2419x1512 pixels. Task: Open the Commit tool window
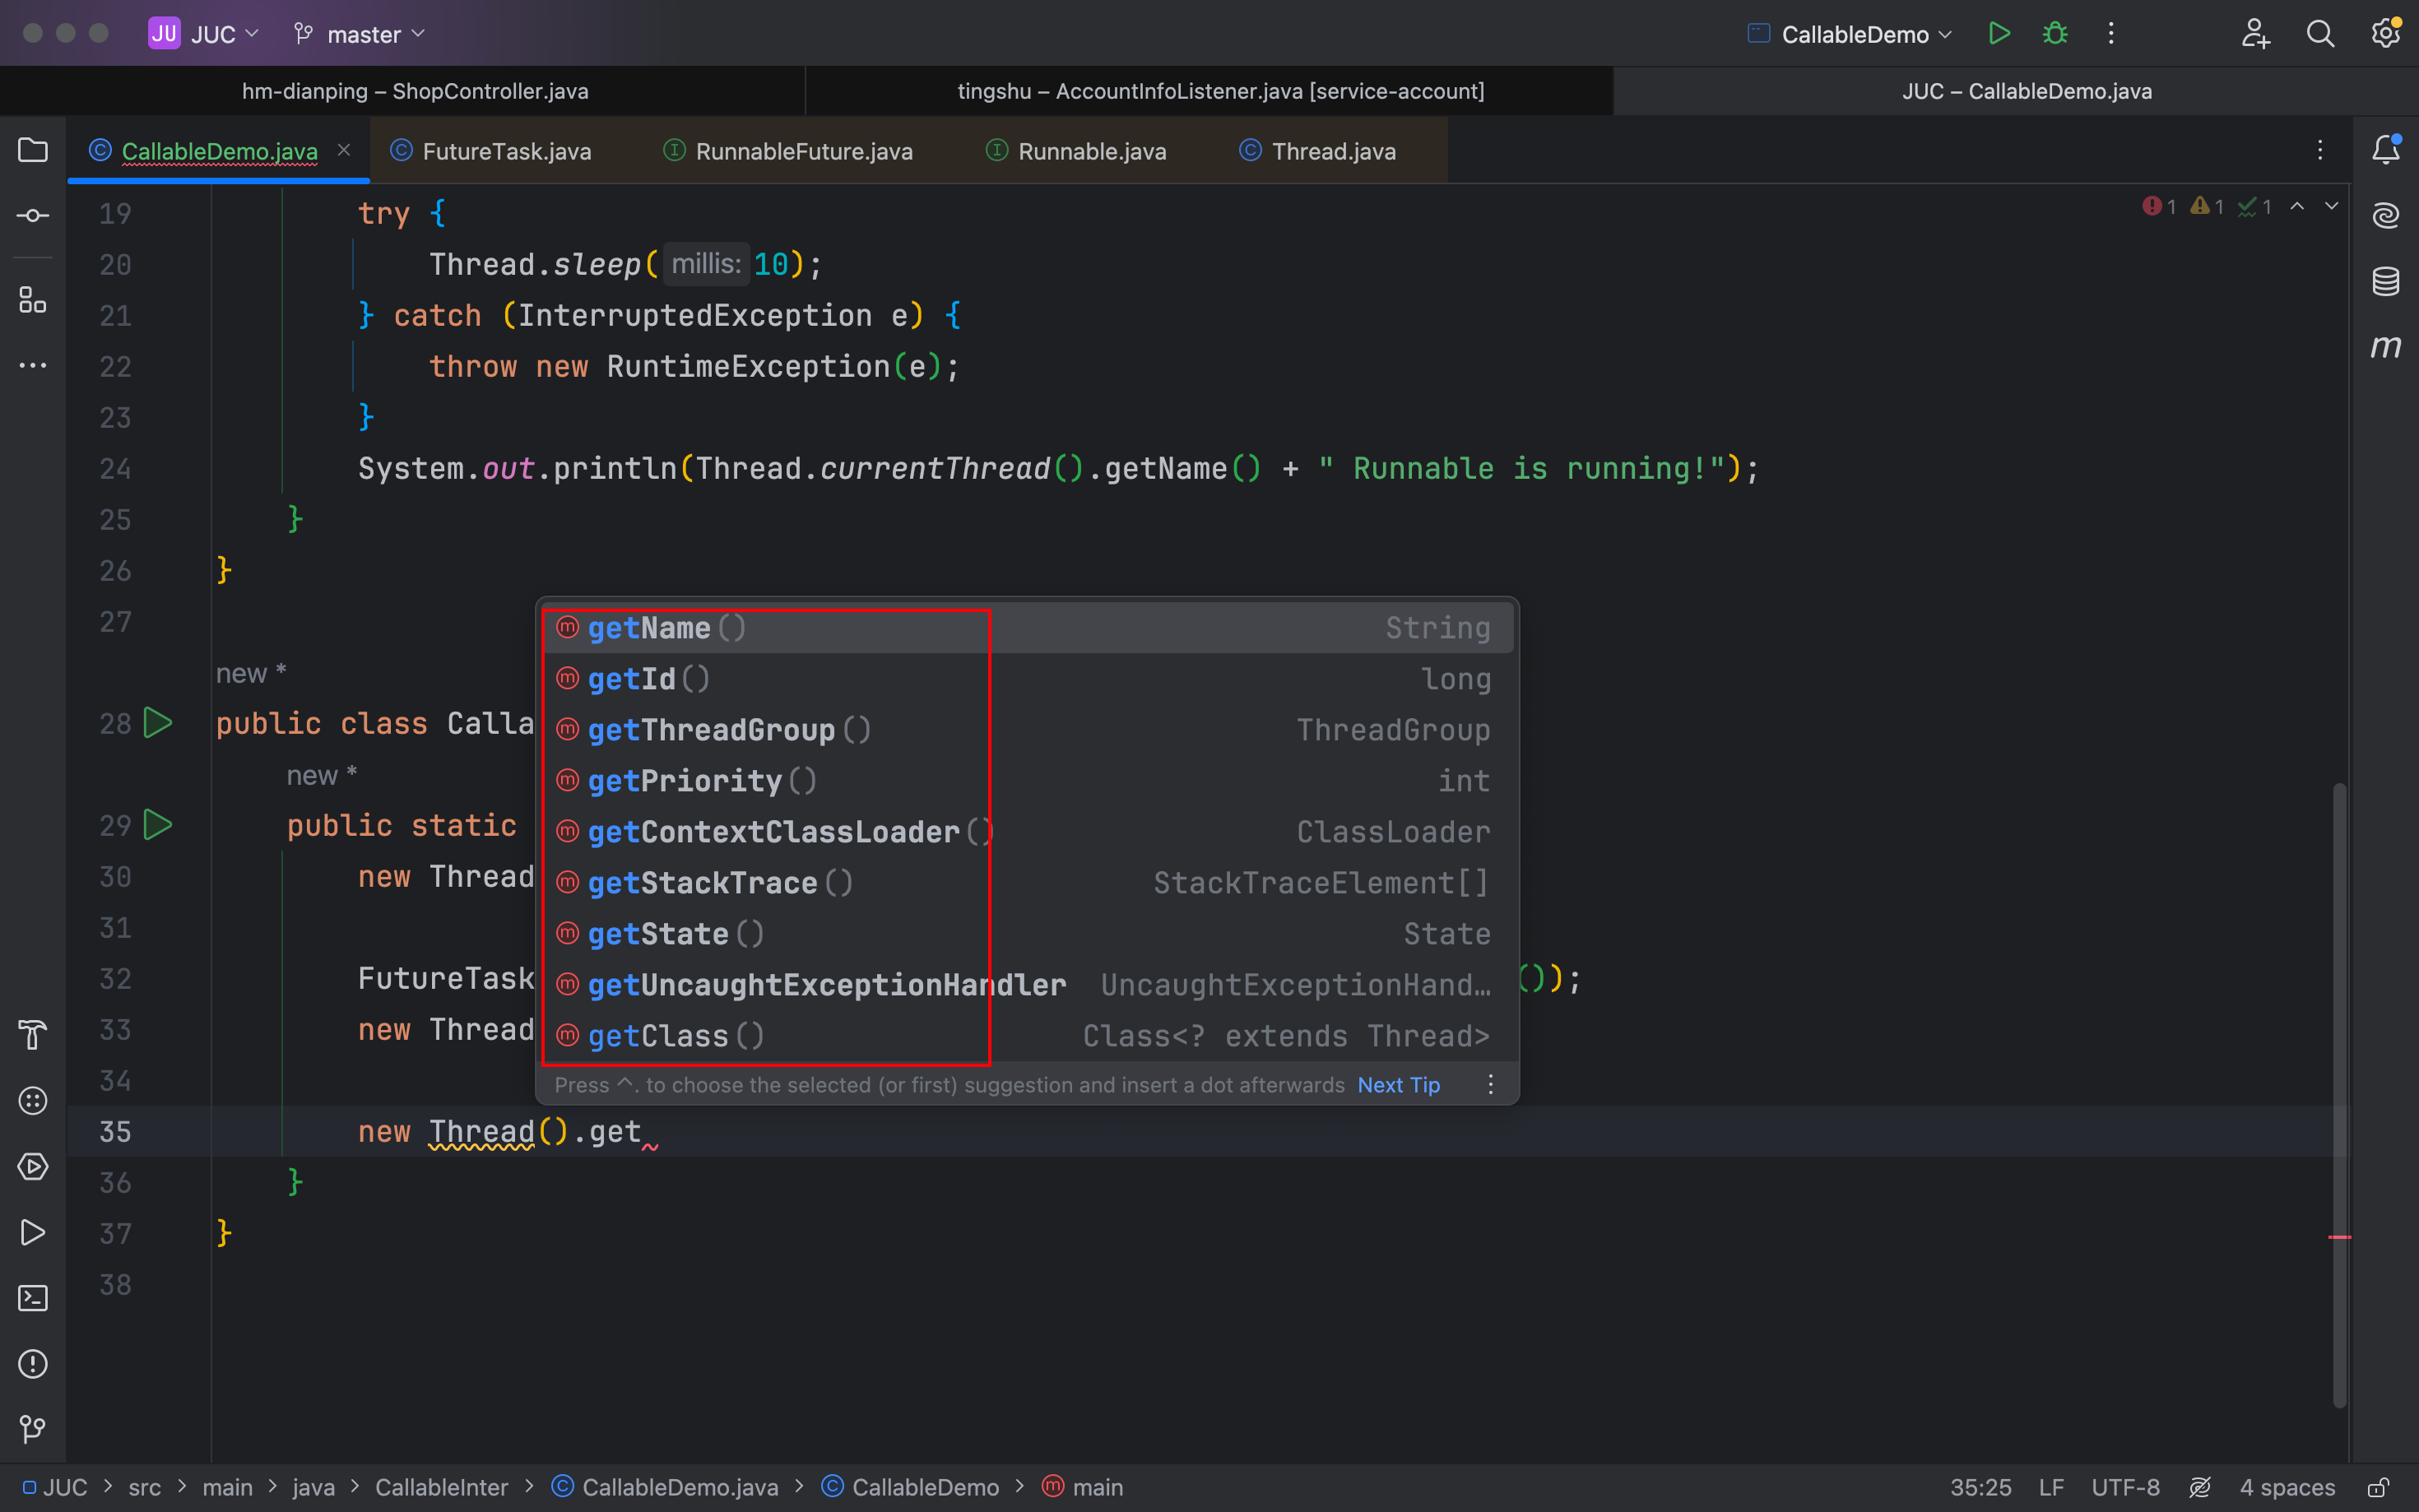[x=33, y=216]
